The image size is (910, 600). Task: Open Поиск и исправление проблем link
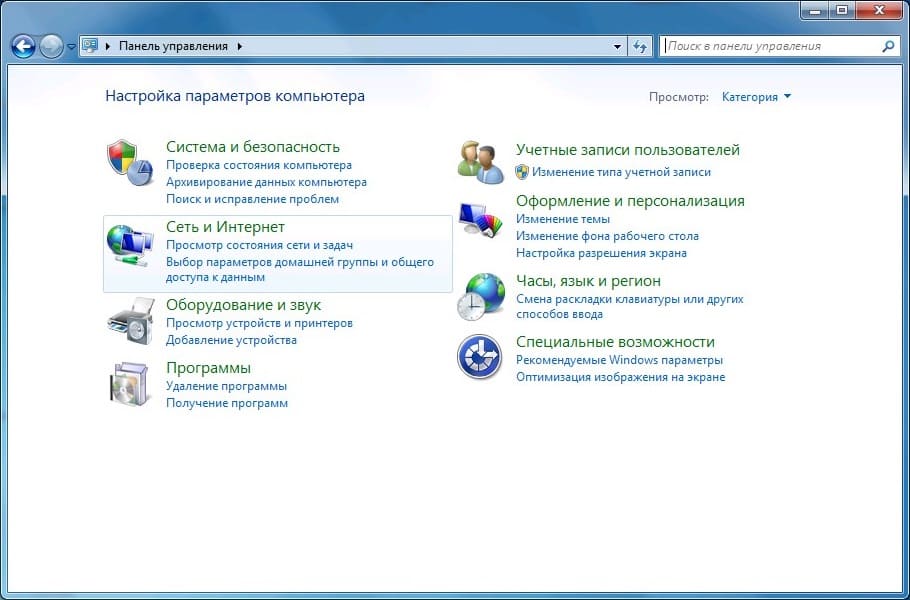pos(252,199)
